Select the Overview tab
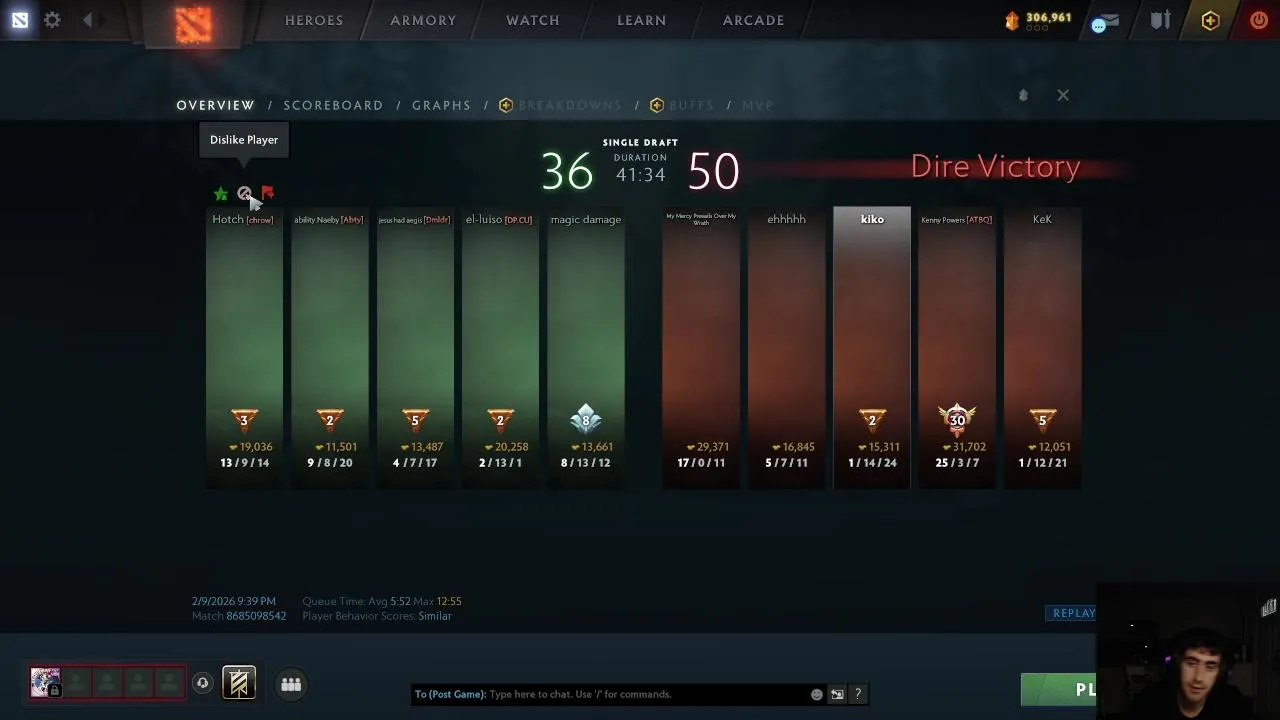1280x720 pixels. click(215, 105)
